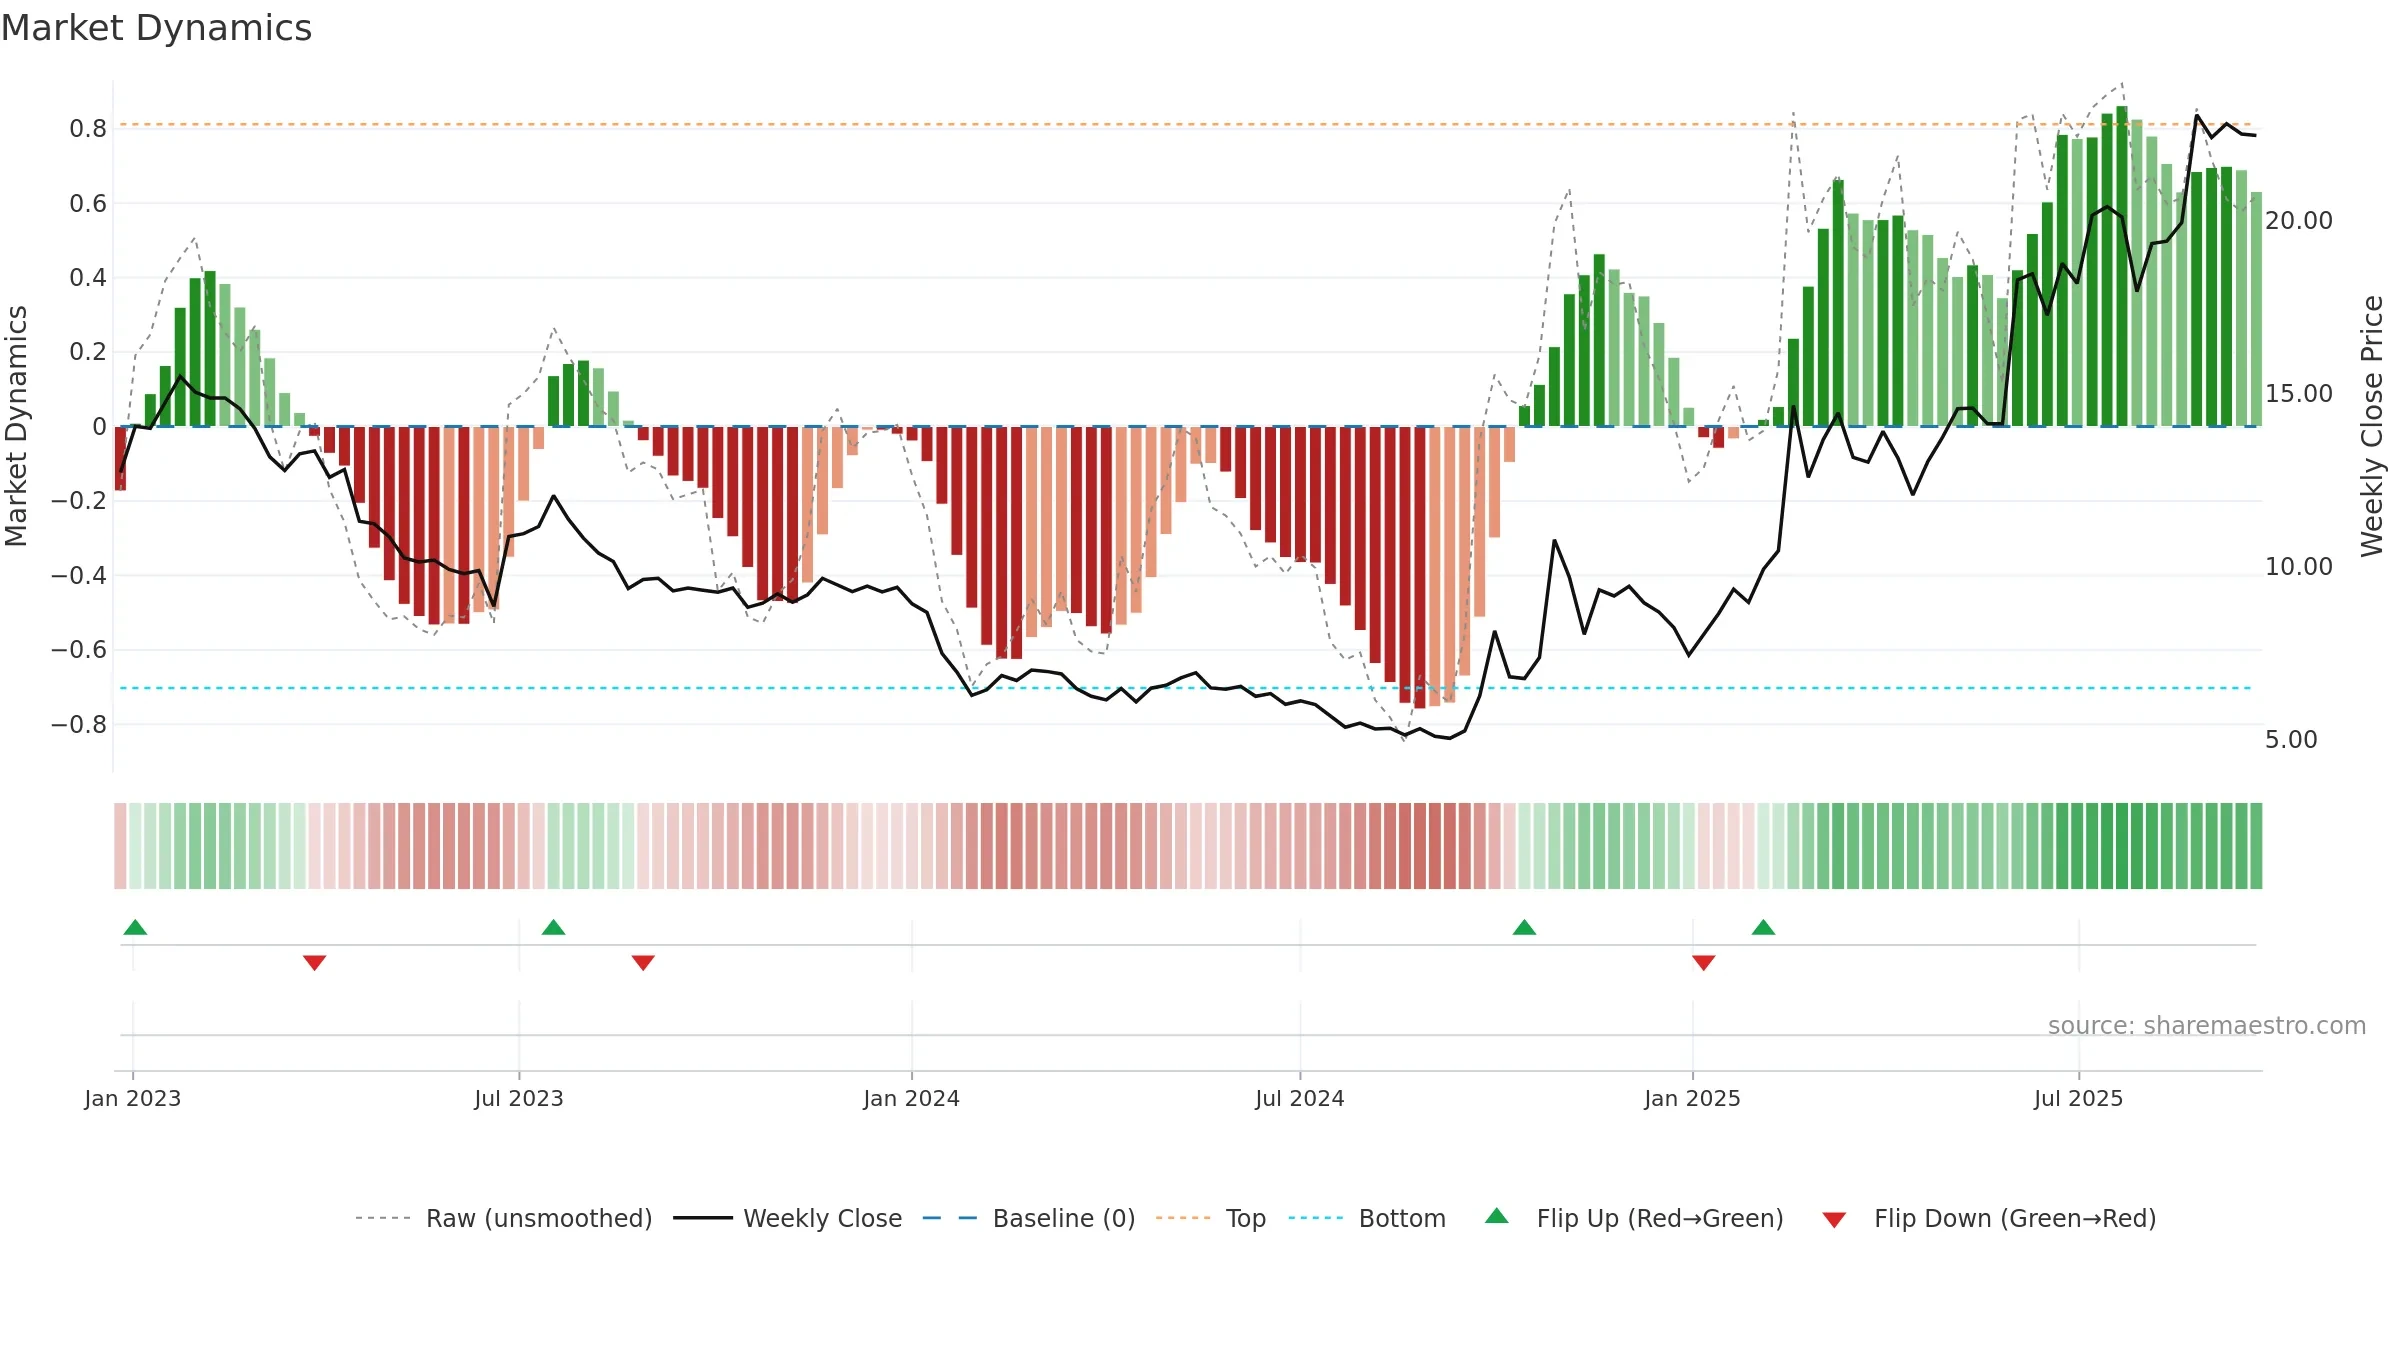The height and width of the screenshot is (1350, 2400).
Task: Click the Jan 2025 x-axis label
Action: tap(1693, 1098)
